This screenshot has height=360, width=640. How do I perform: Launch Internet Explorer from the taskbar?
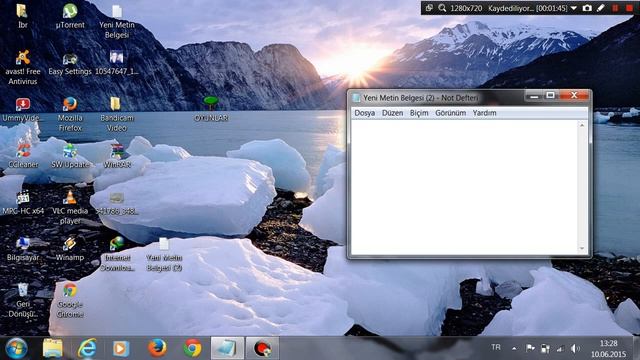pyautogui.click(x=87, y=349)
